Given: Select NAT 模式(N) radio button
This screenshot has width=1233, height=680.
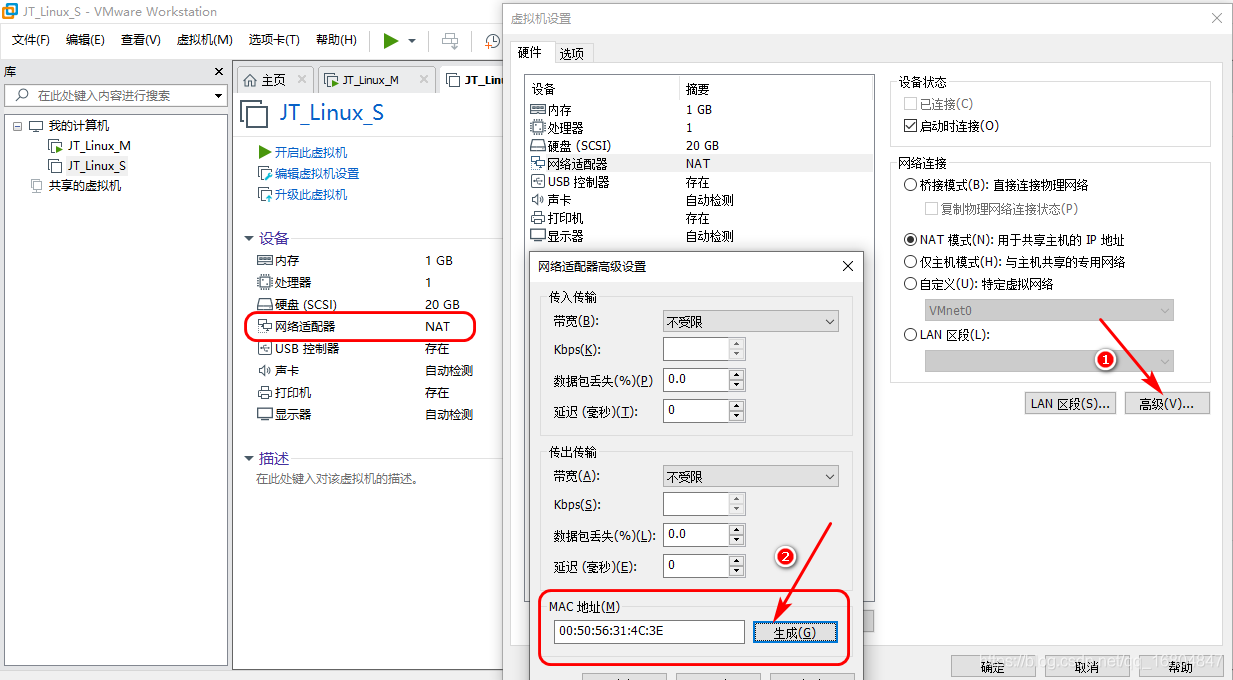Looking at the screenshot, I should tap(910, 240).
